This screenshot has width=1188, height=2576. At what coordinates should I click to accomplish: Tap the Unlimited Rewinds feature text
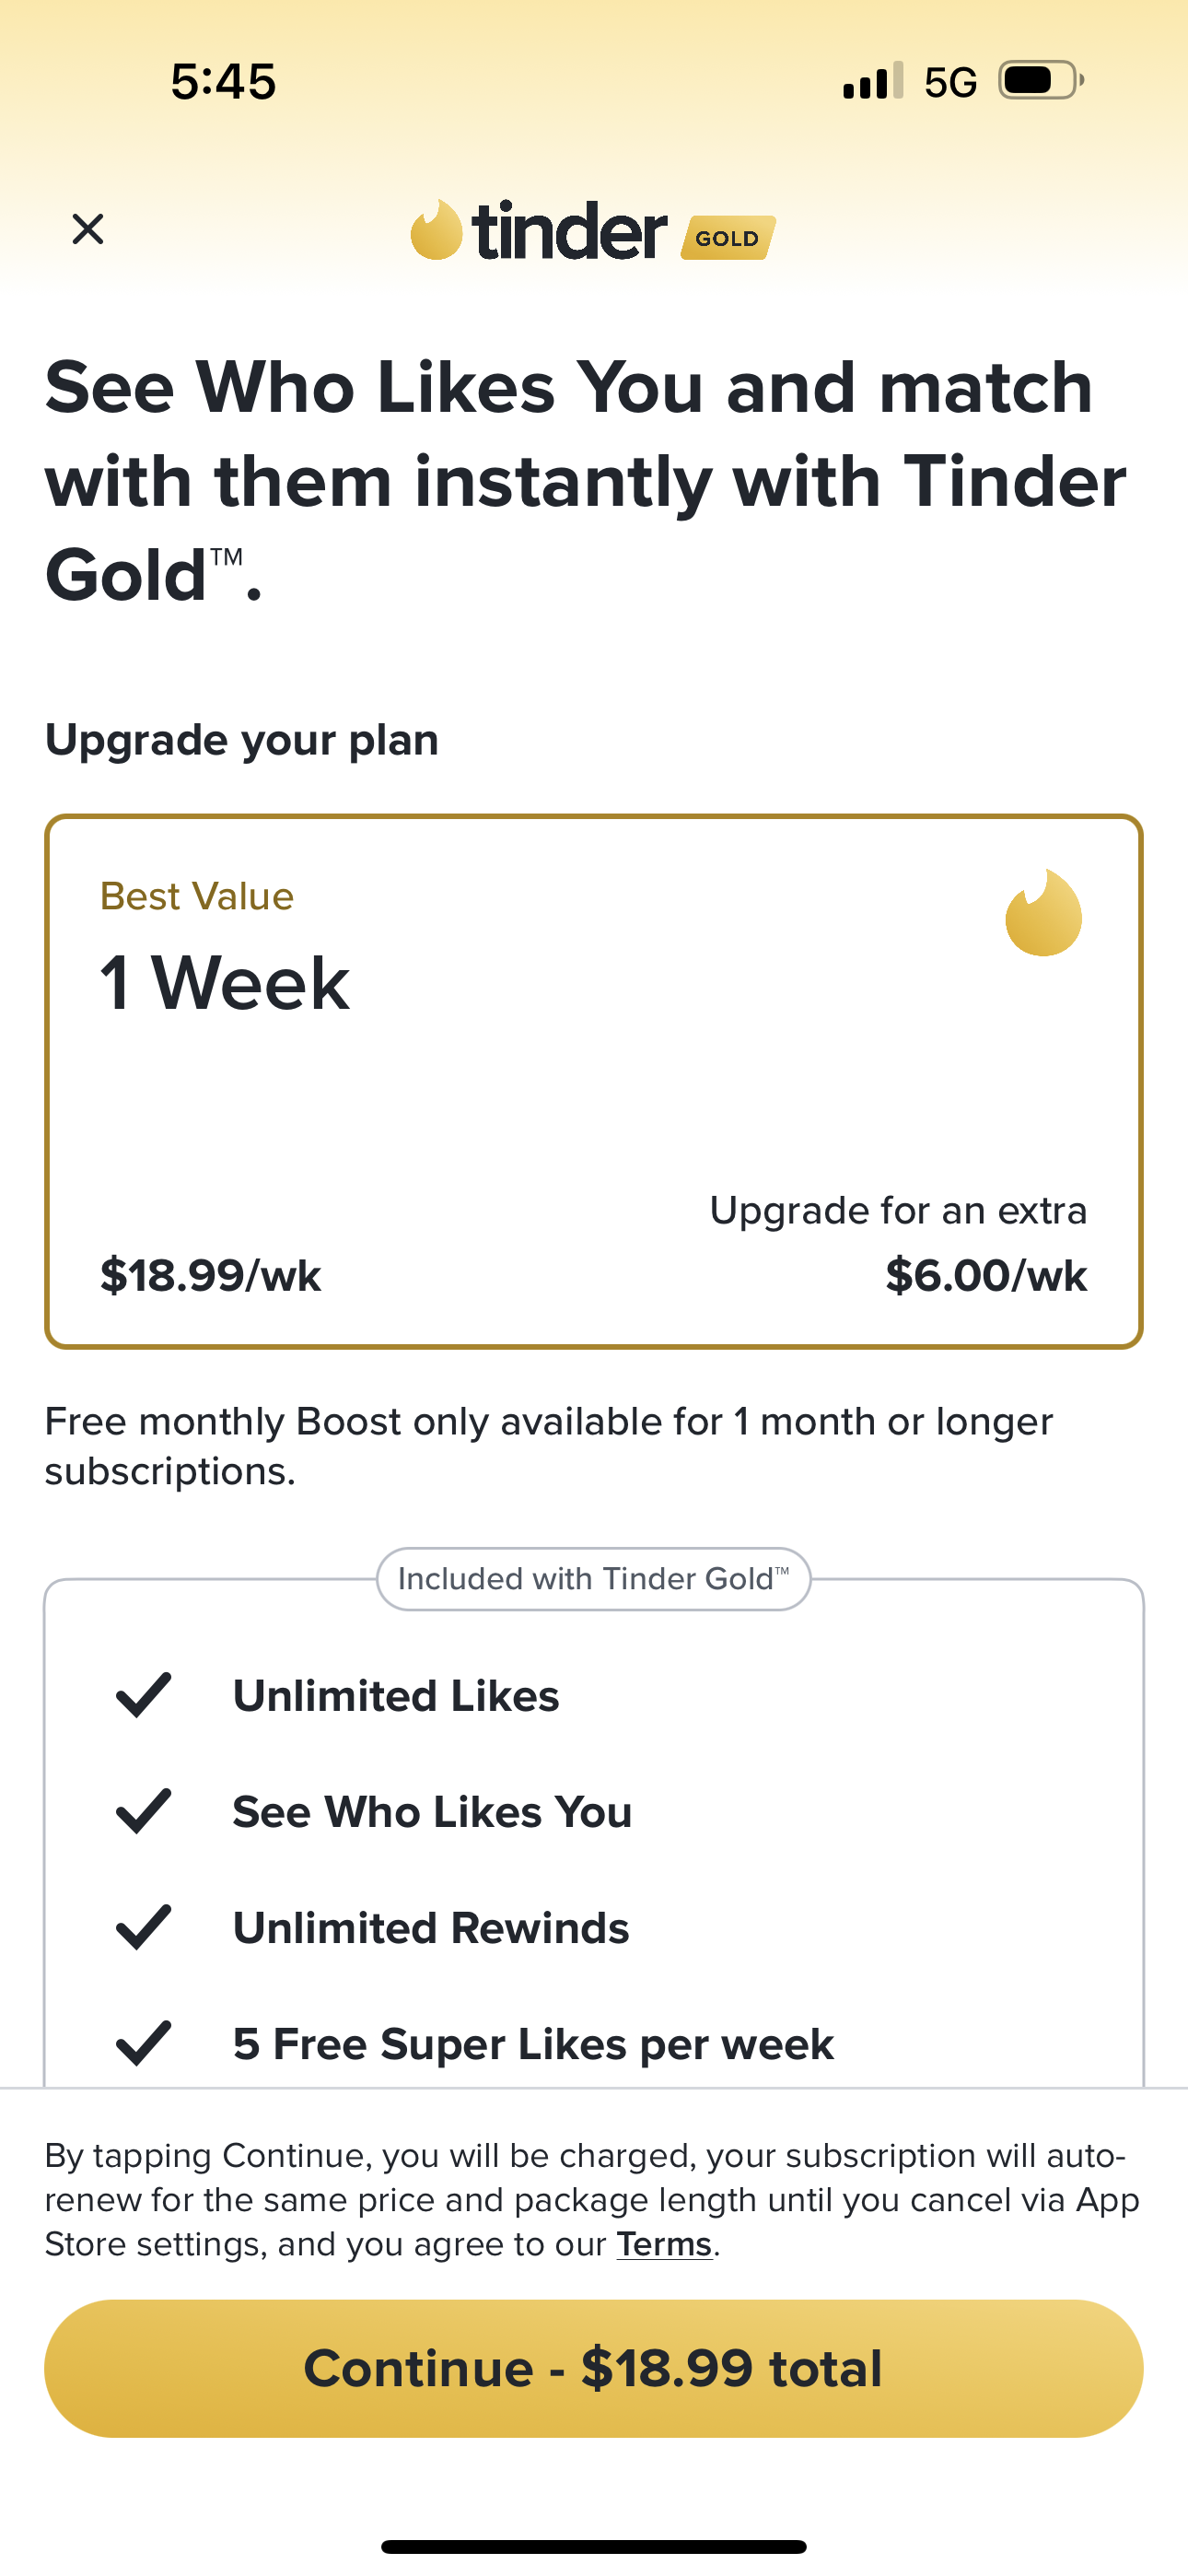(431, 1928)
